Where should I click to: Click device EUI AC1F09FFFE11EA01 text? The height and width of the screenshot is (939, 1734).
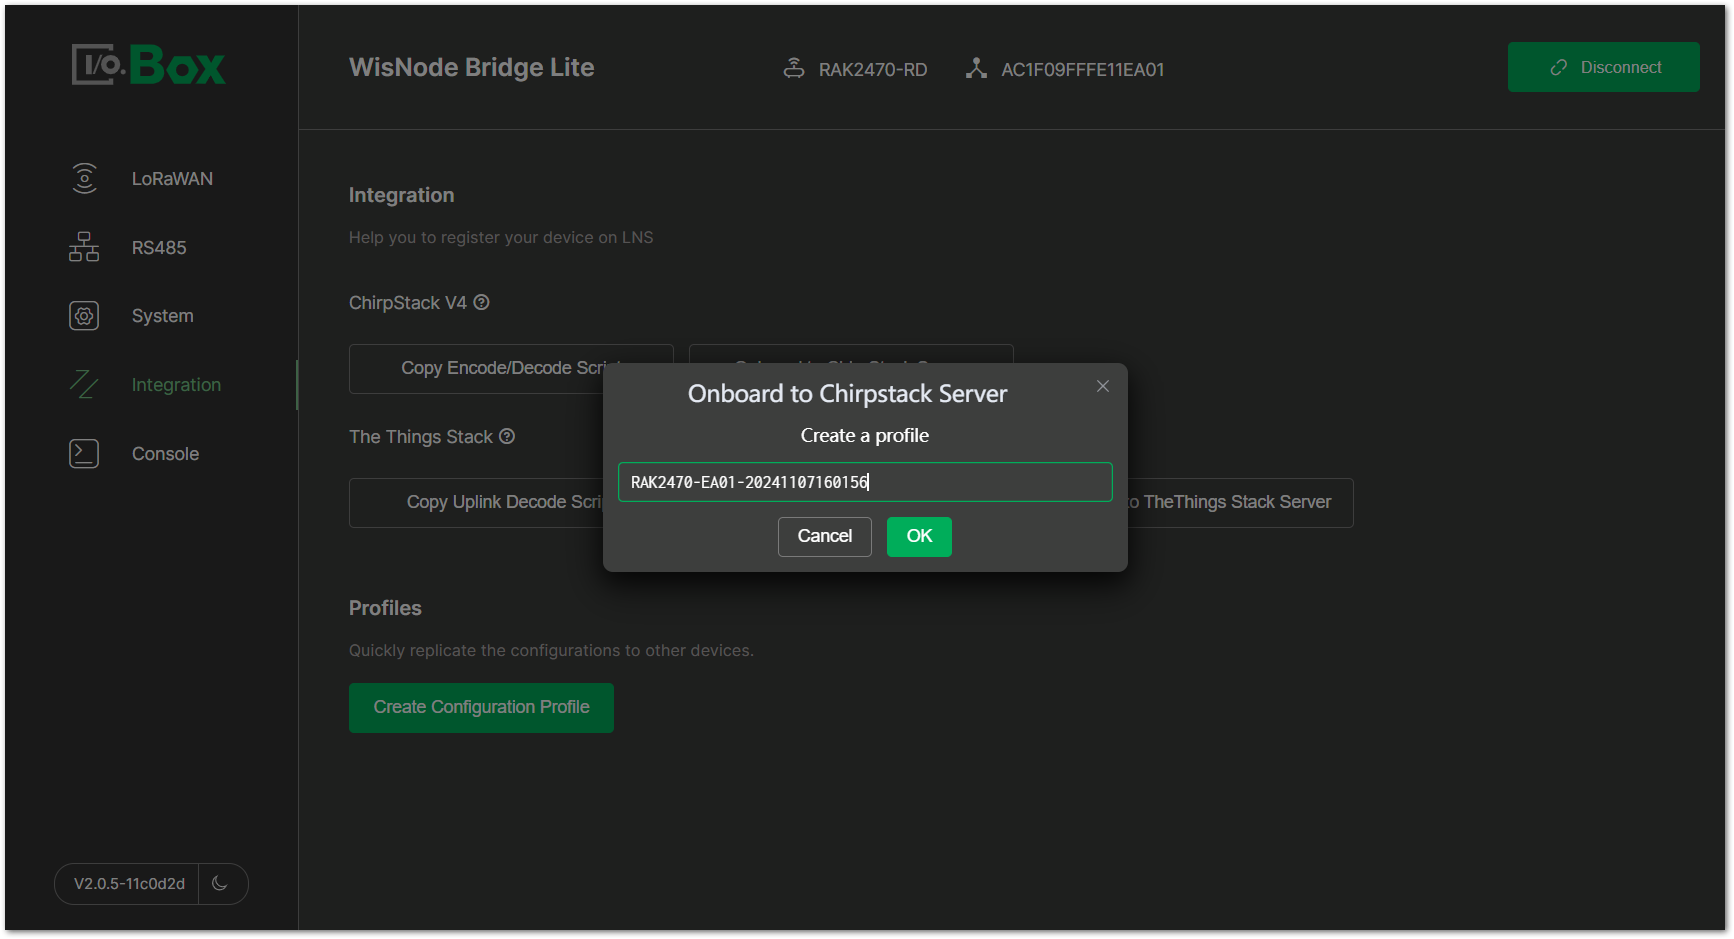tap(1083, 70)
